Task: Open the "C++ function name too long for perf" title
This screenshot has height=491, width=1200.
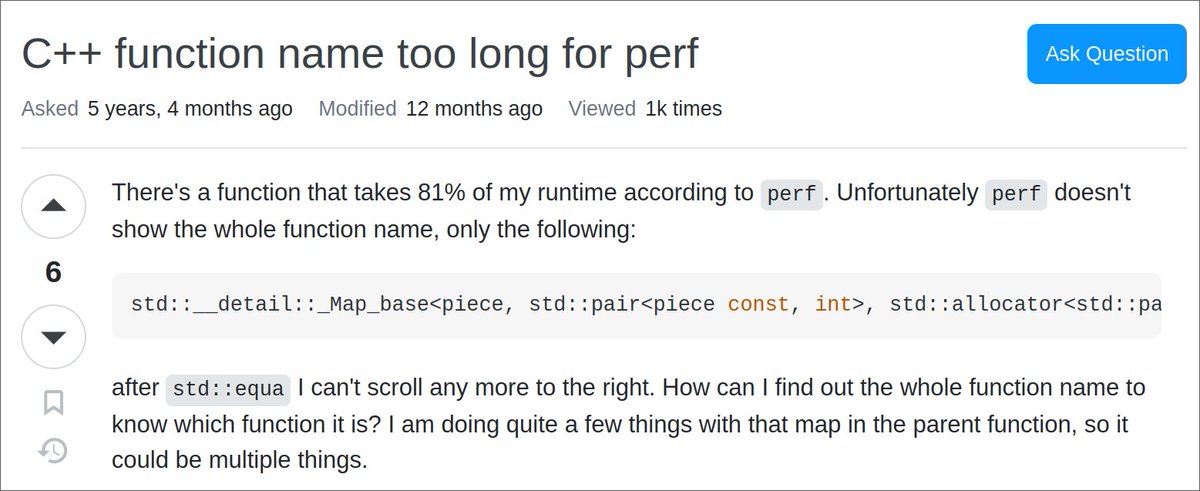Action: pos(360,55)
